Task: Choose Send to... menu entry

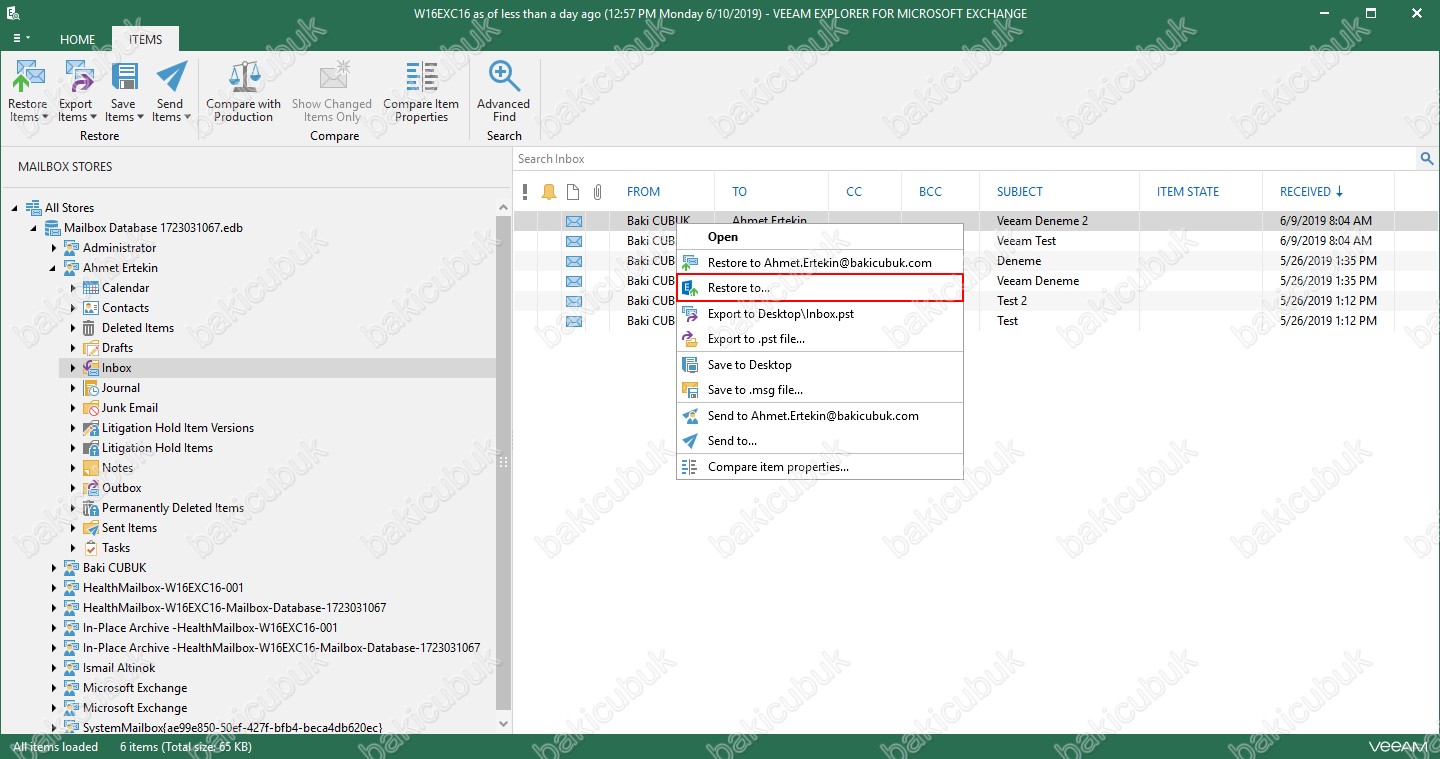Action: (x=820, y=441)
